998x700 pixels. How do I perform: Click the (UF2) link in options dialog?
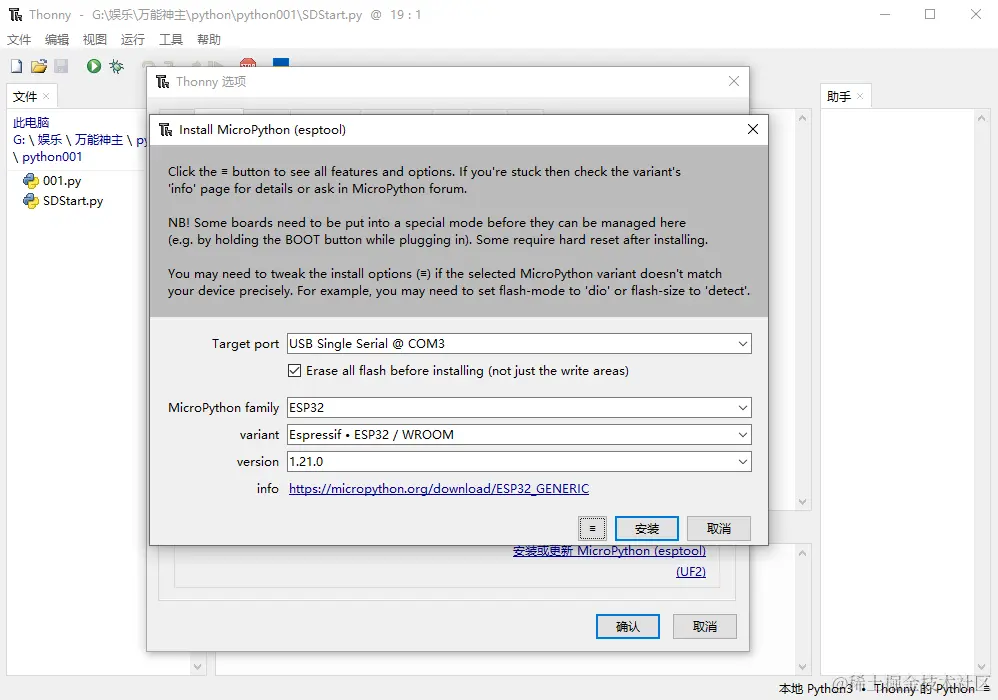691,571
